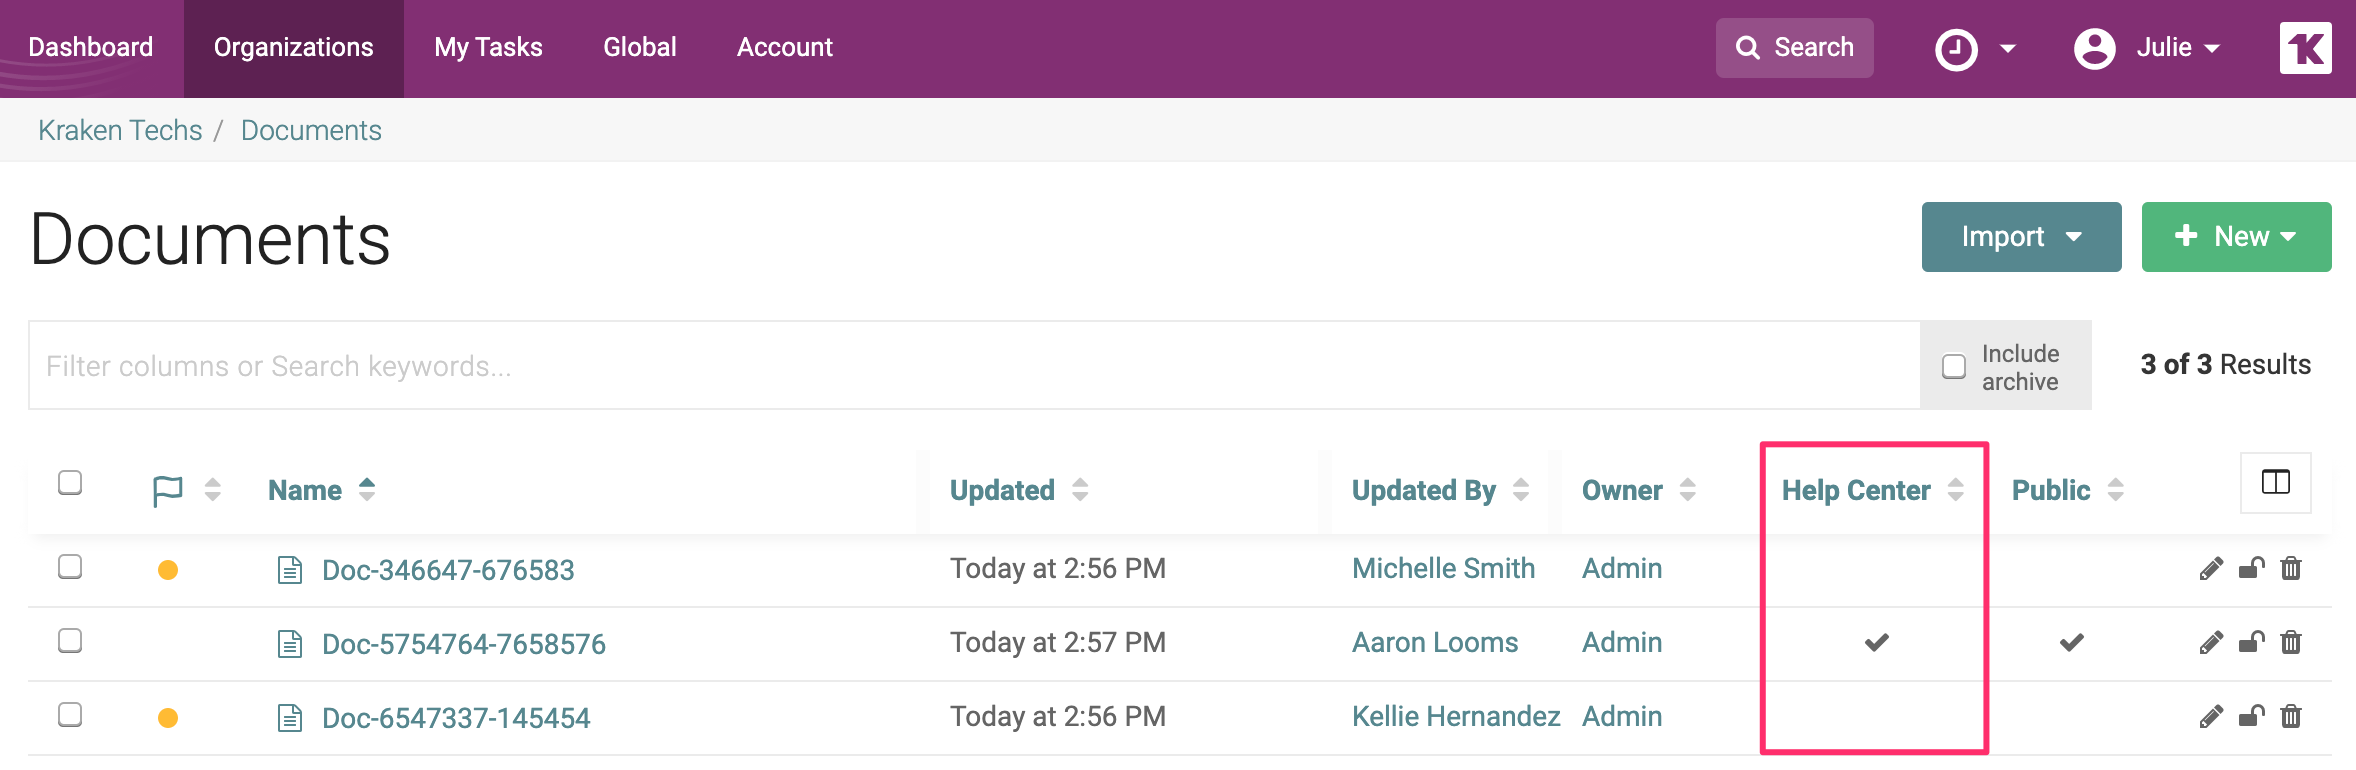
Task: Check the select-all documents checkbox
Action: click(70, 483)
